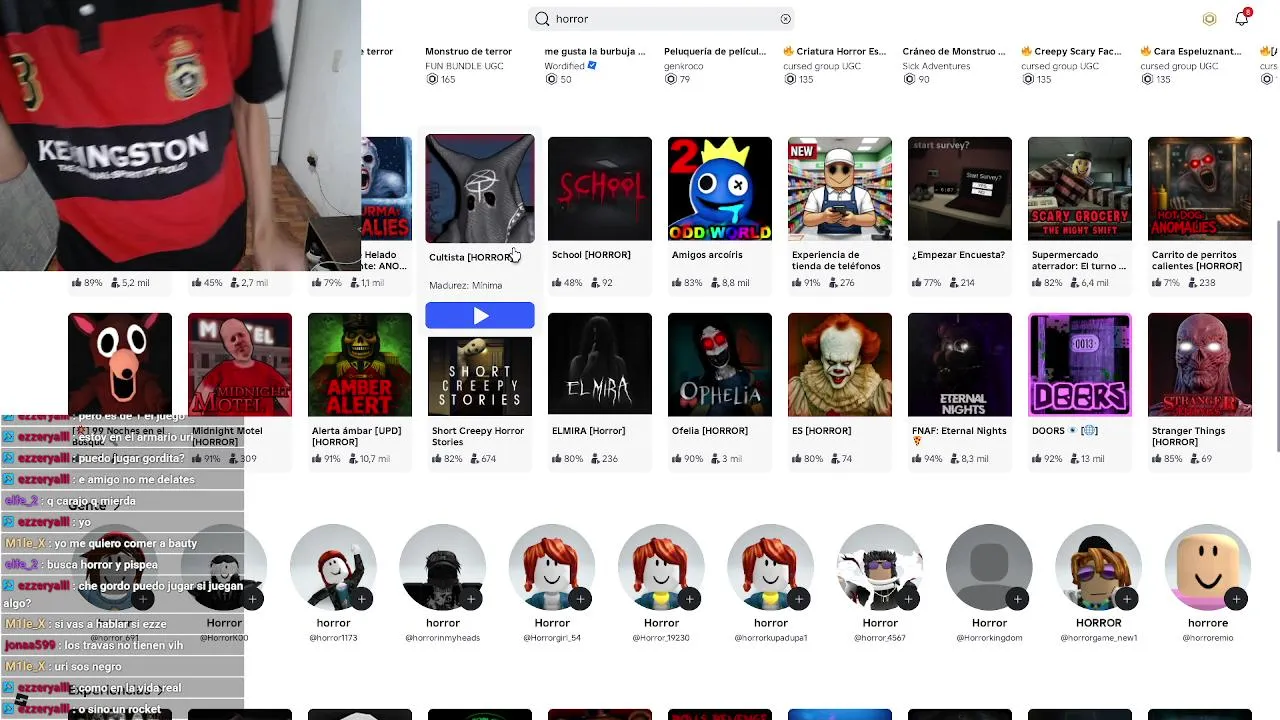Add friend @horror4567 with plus icon
This screenshot has height=720, width=1280.
[908, 599]
